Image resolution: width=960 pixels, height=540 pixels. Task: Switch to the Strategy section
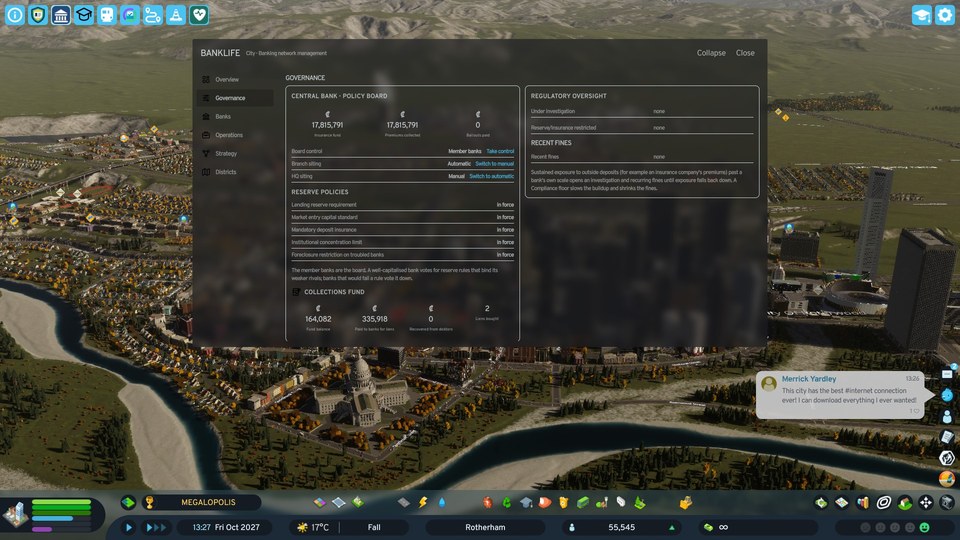tap(235, 154)
